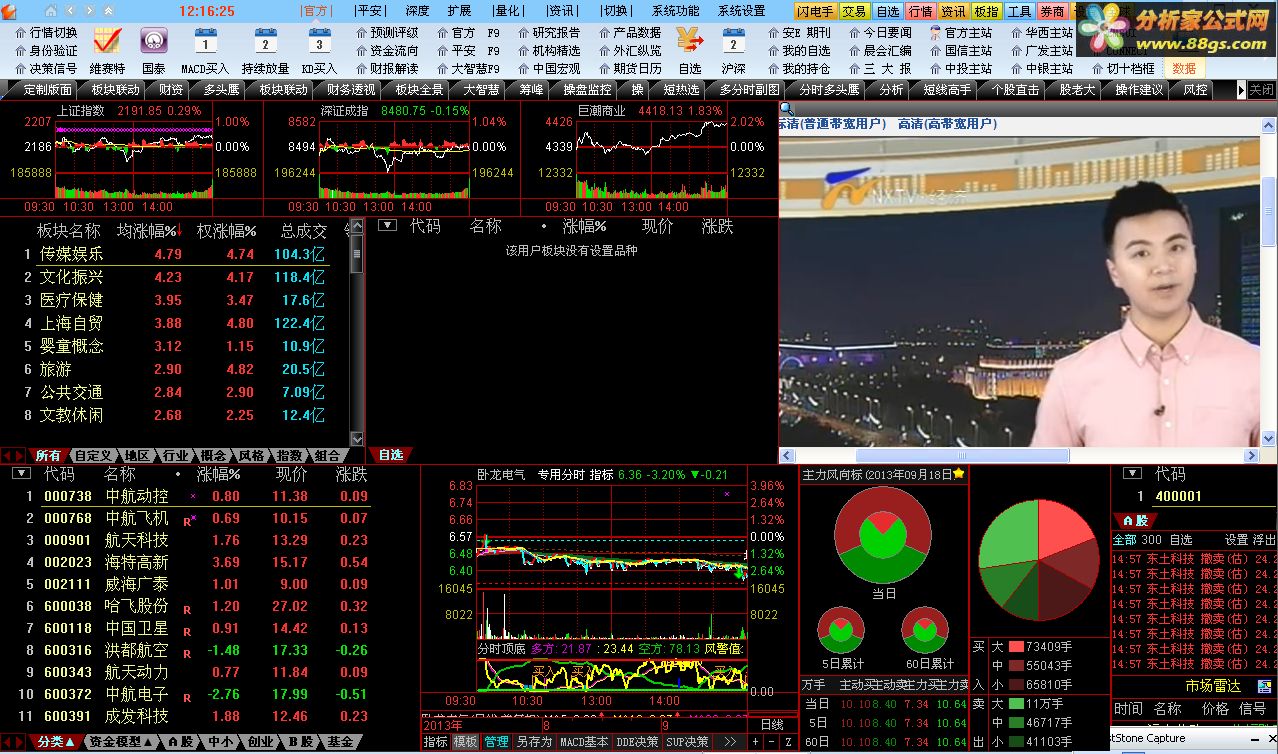Open 决策信号 toolbar item

coord(46,68)
